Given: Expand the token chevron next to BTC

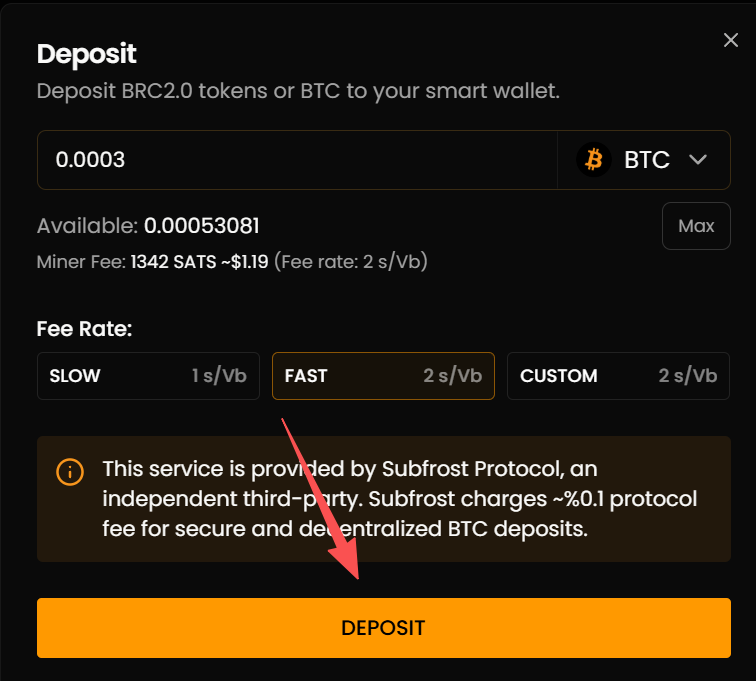Looking at the screenshot, I should tap(698, 160).
